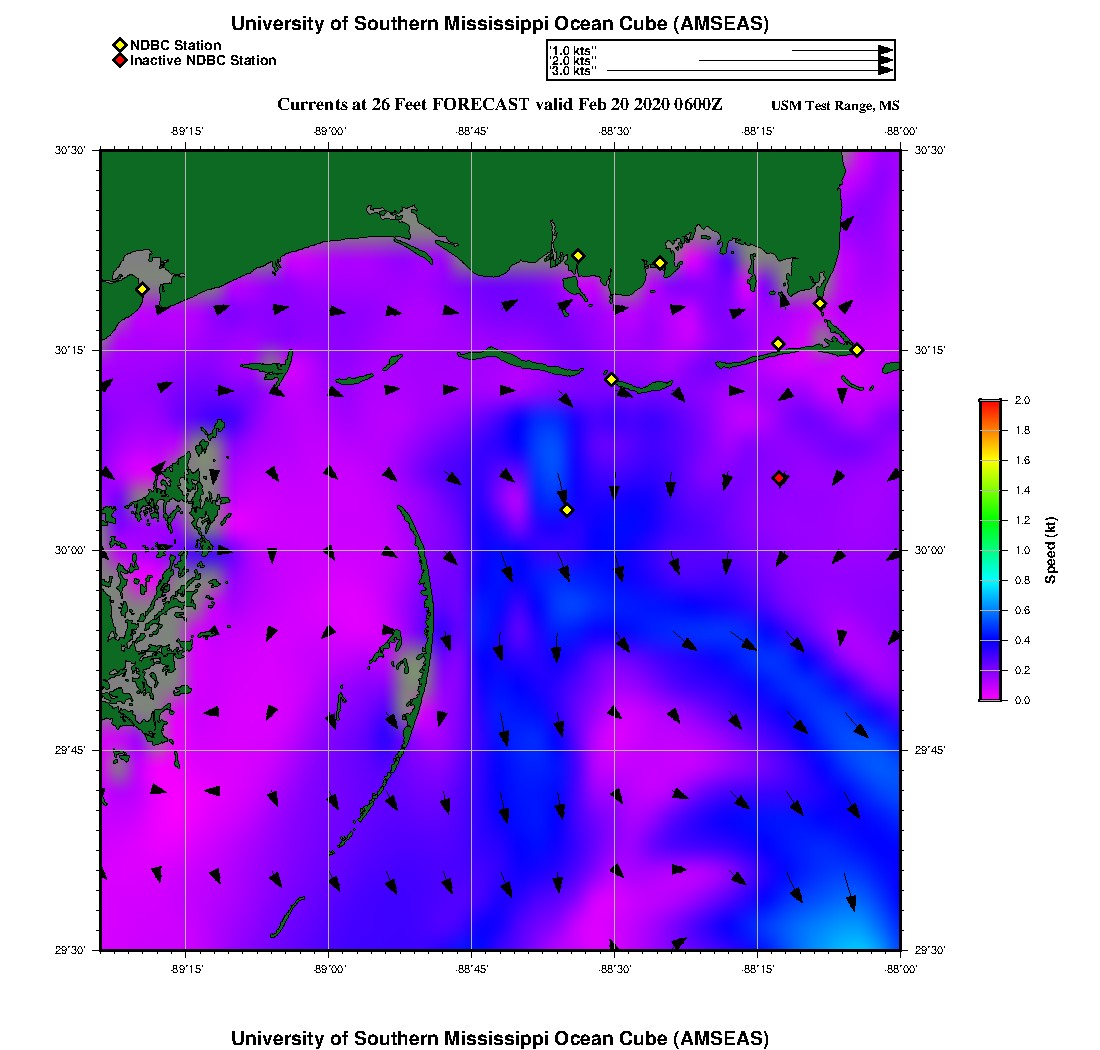Screen dimensions: 1100x1050
Task: Click the red Inactive NDBC Station legend diamond
Action: 119,60
